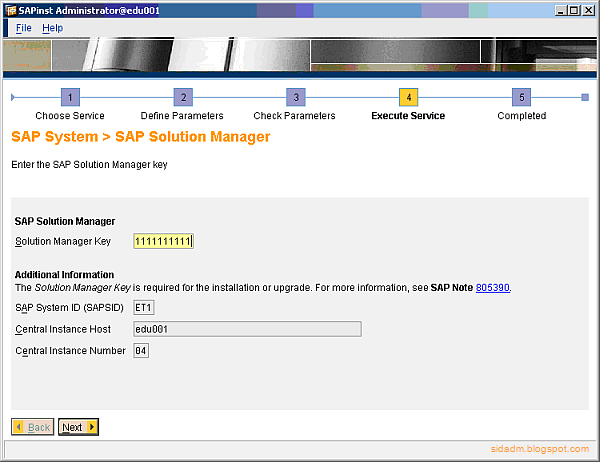The image size is (600, 462).
Task: Click the SAPinst title bar icon
Action: coord(11,10)
